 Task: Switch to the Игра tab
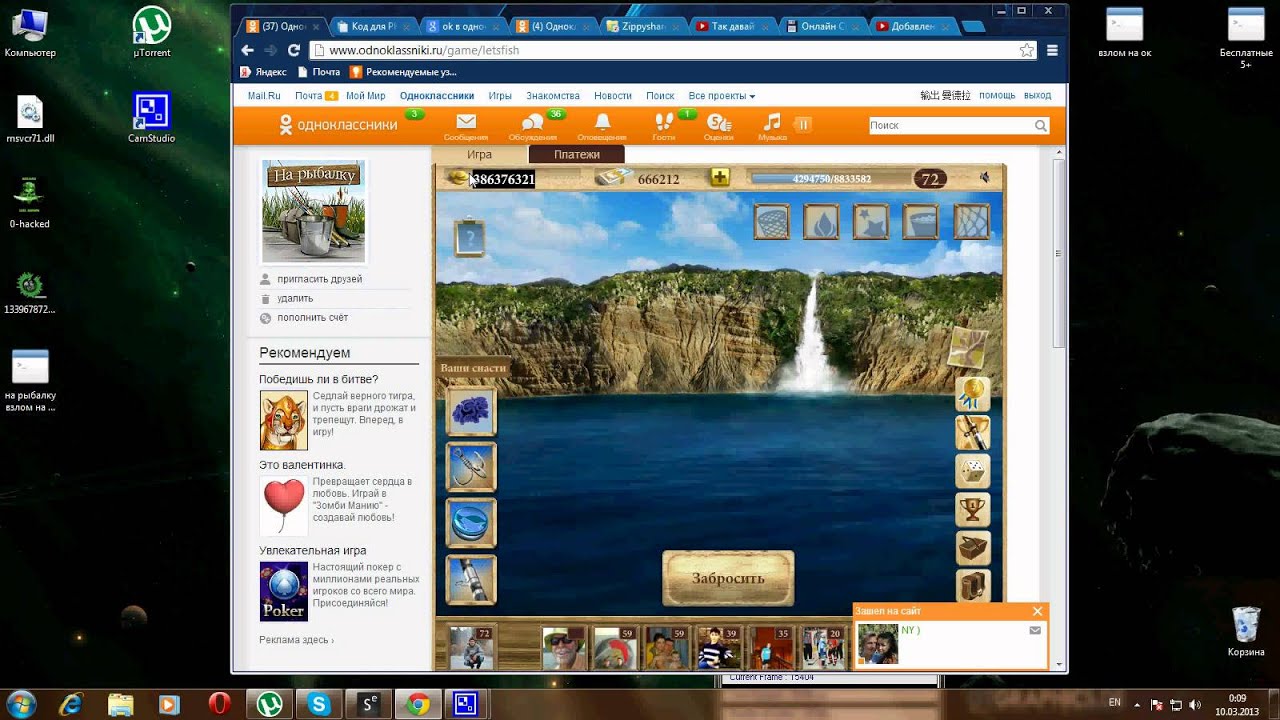tap(480, 155)
